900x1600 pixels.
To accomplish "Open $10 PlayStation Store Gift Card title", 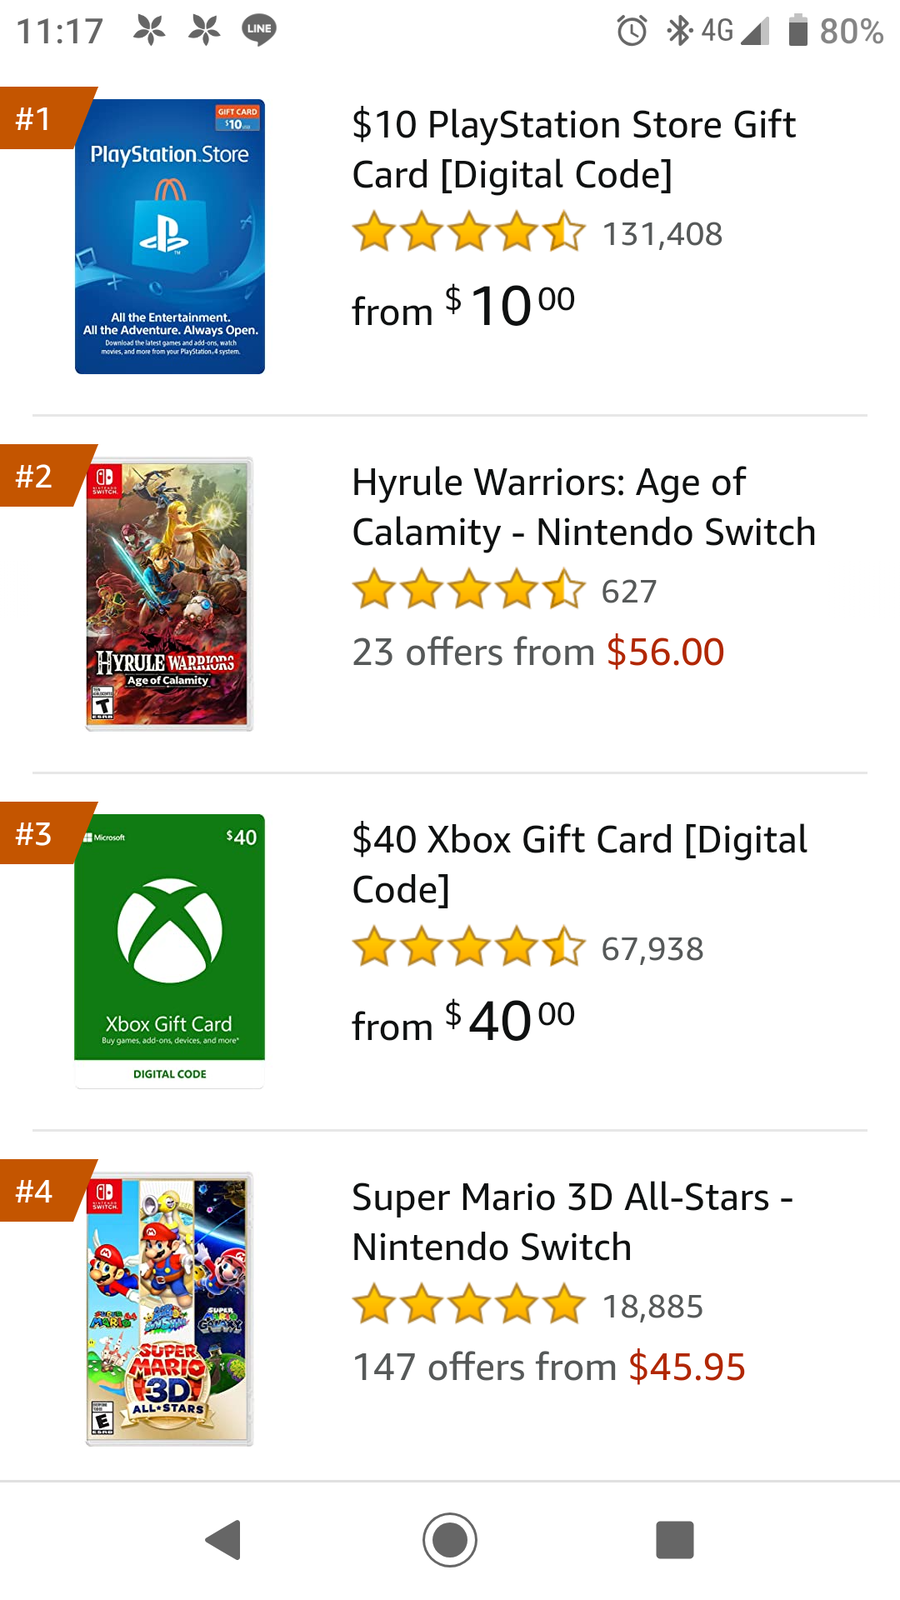I will (x=574, y=149).
